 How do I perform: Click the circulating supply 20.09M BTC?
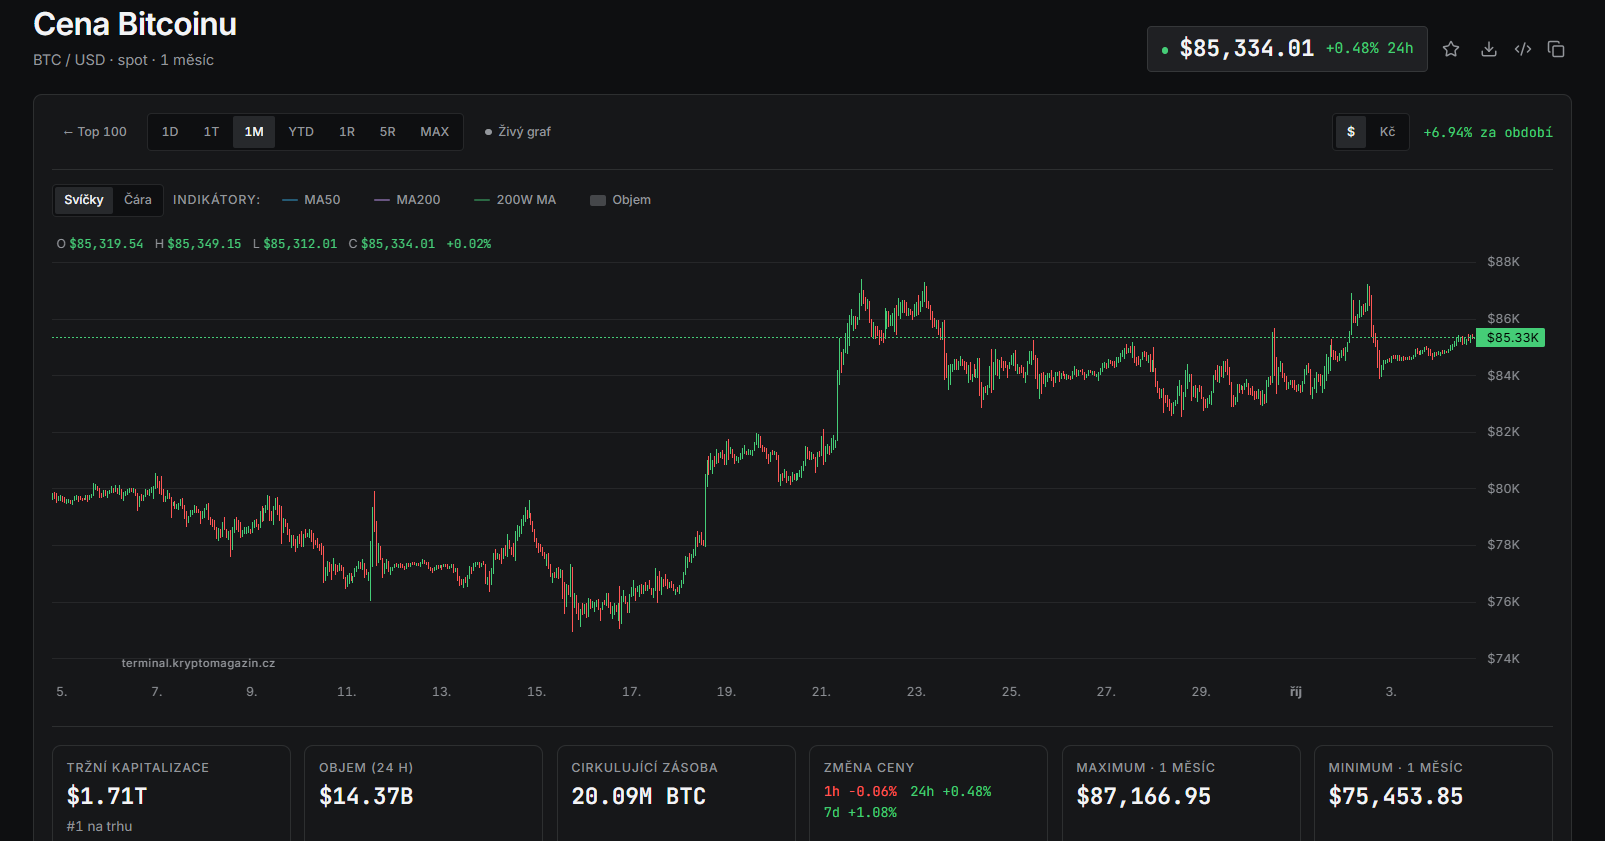click(x=639, y=796)
